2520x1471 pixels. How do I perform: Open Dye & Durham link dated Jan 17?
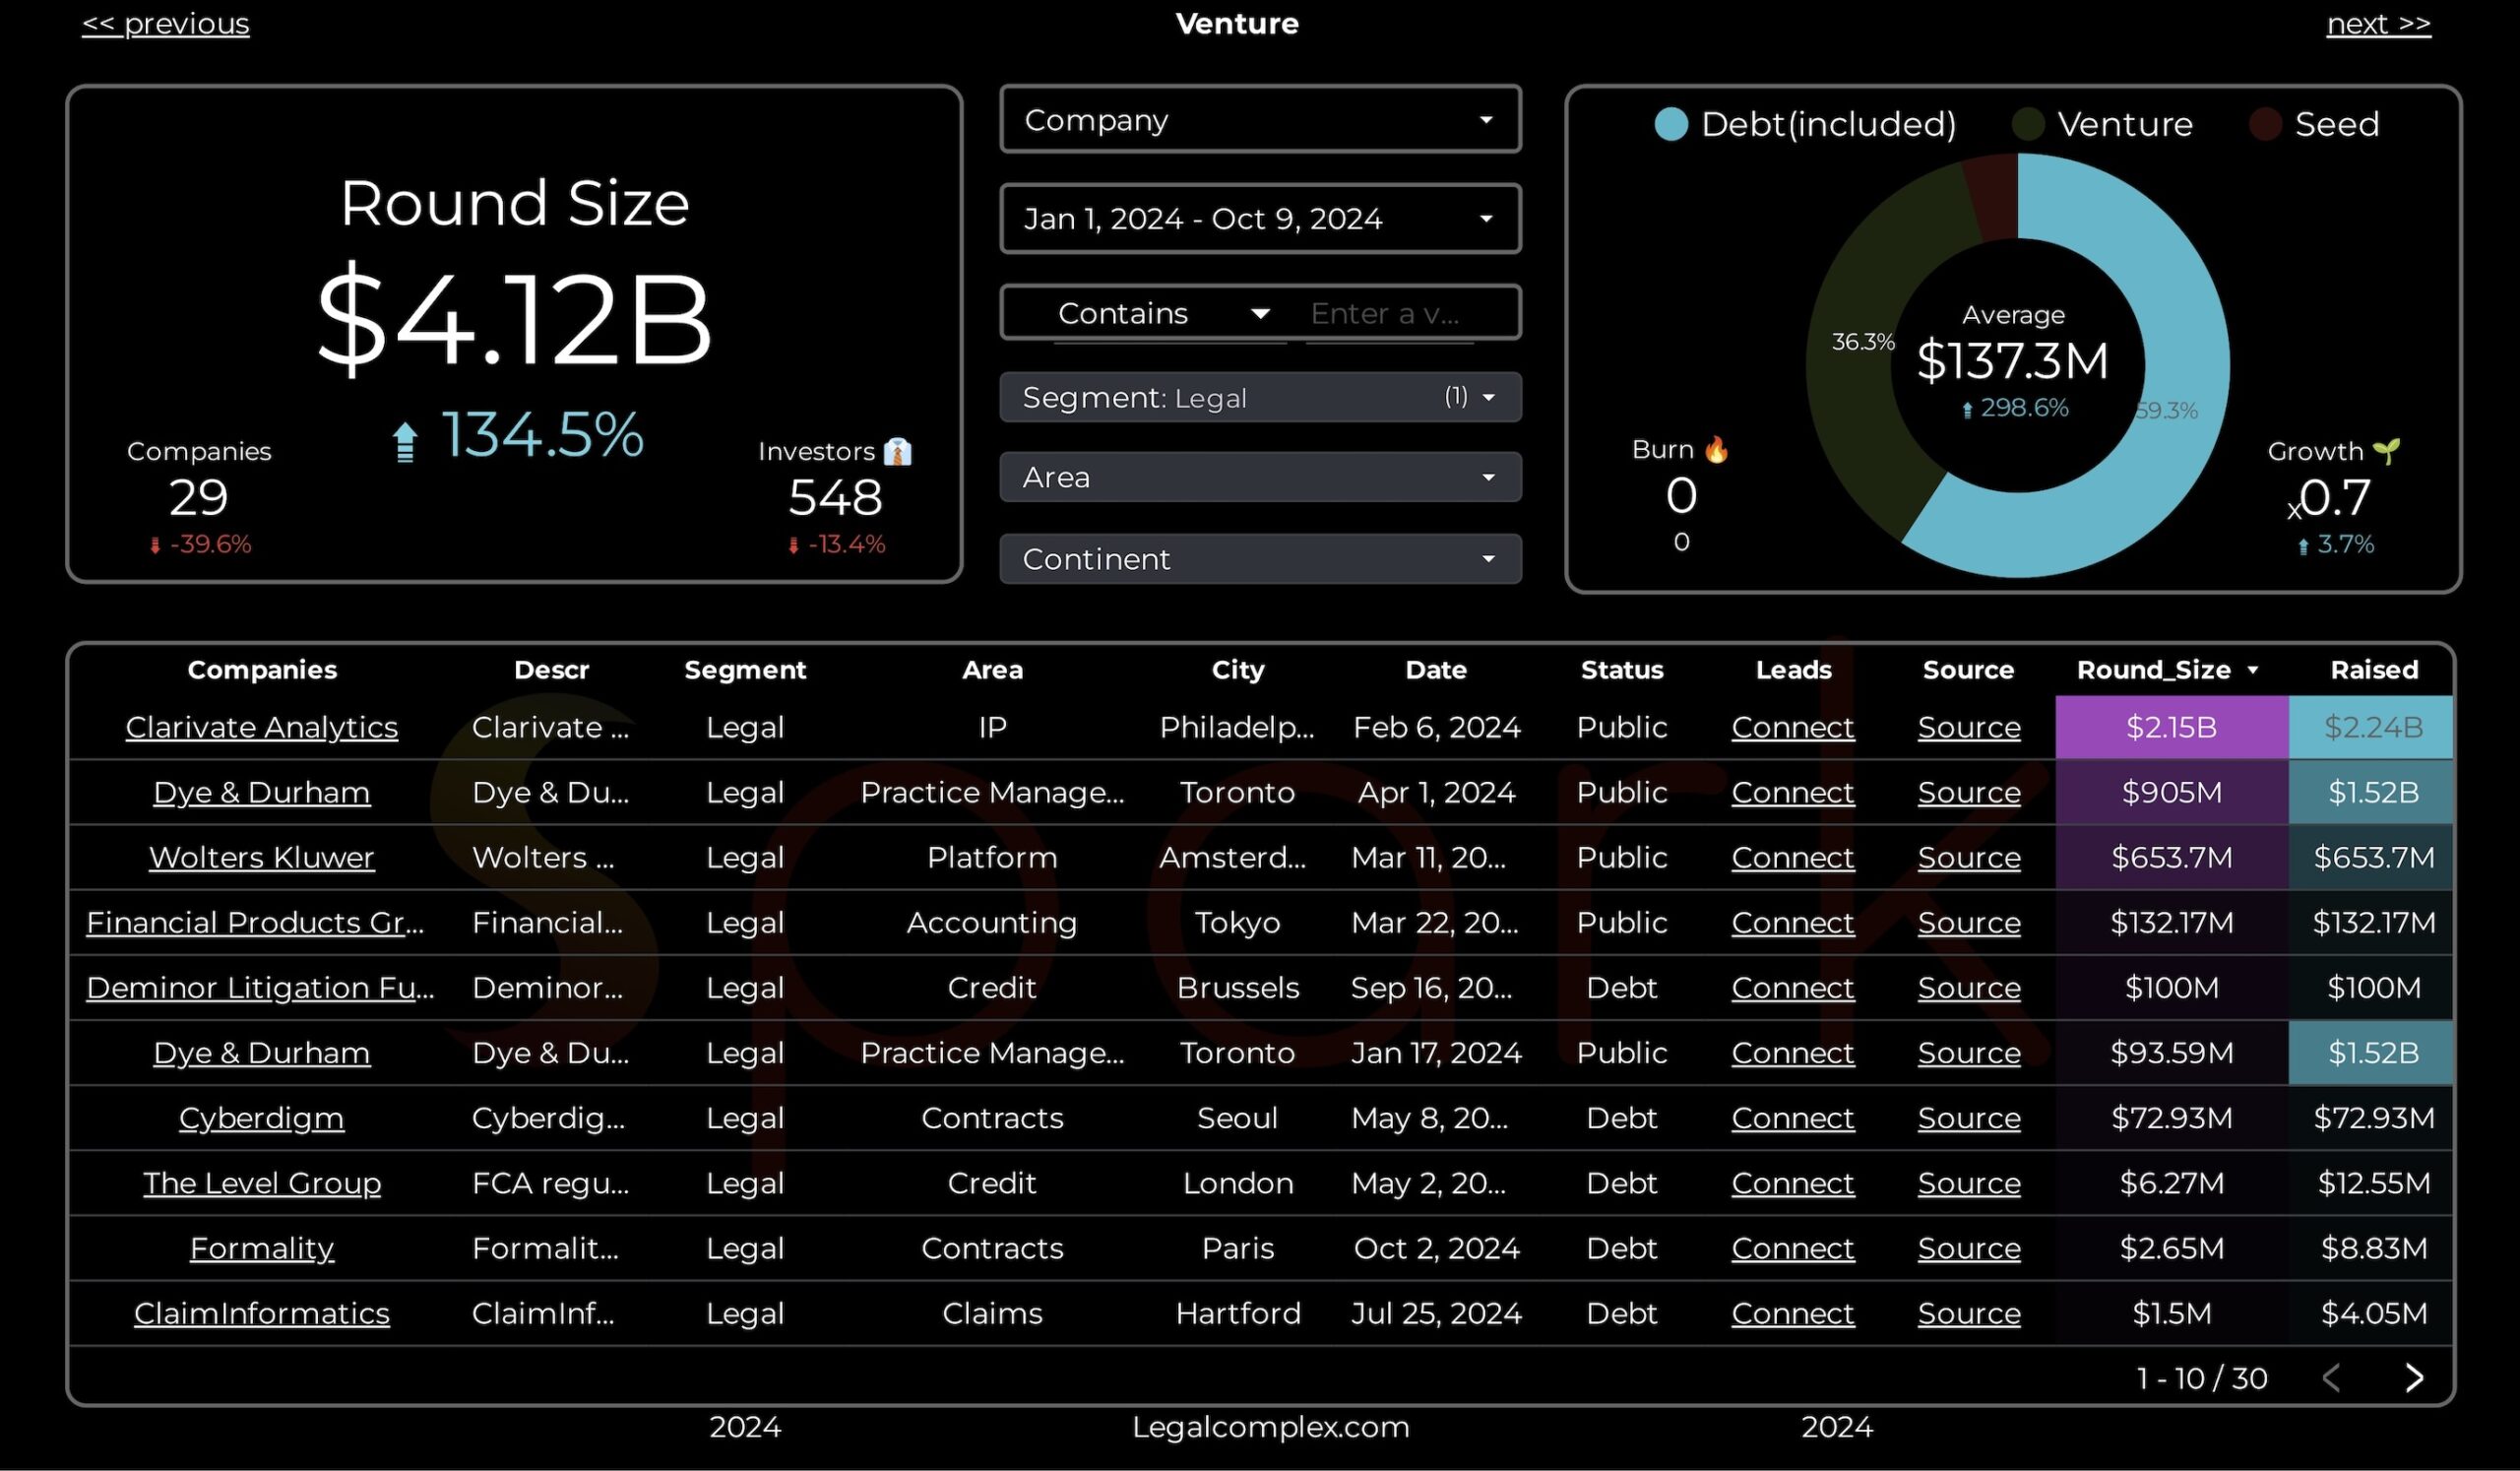262,1052
